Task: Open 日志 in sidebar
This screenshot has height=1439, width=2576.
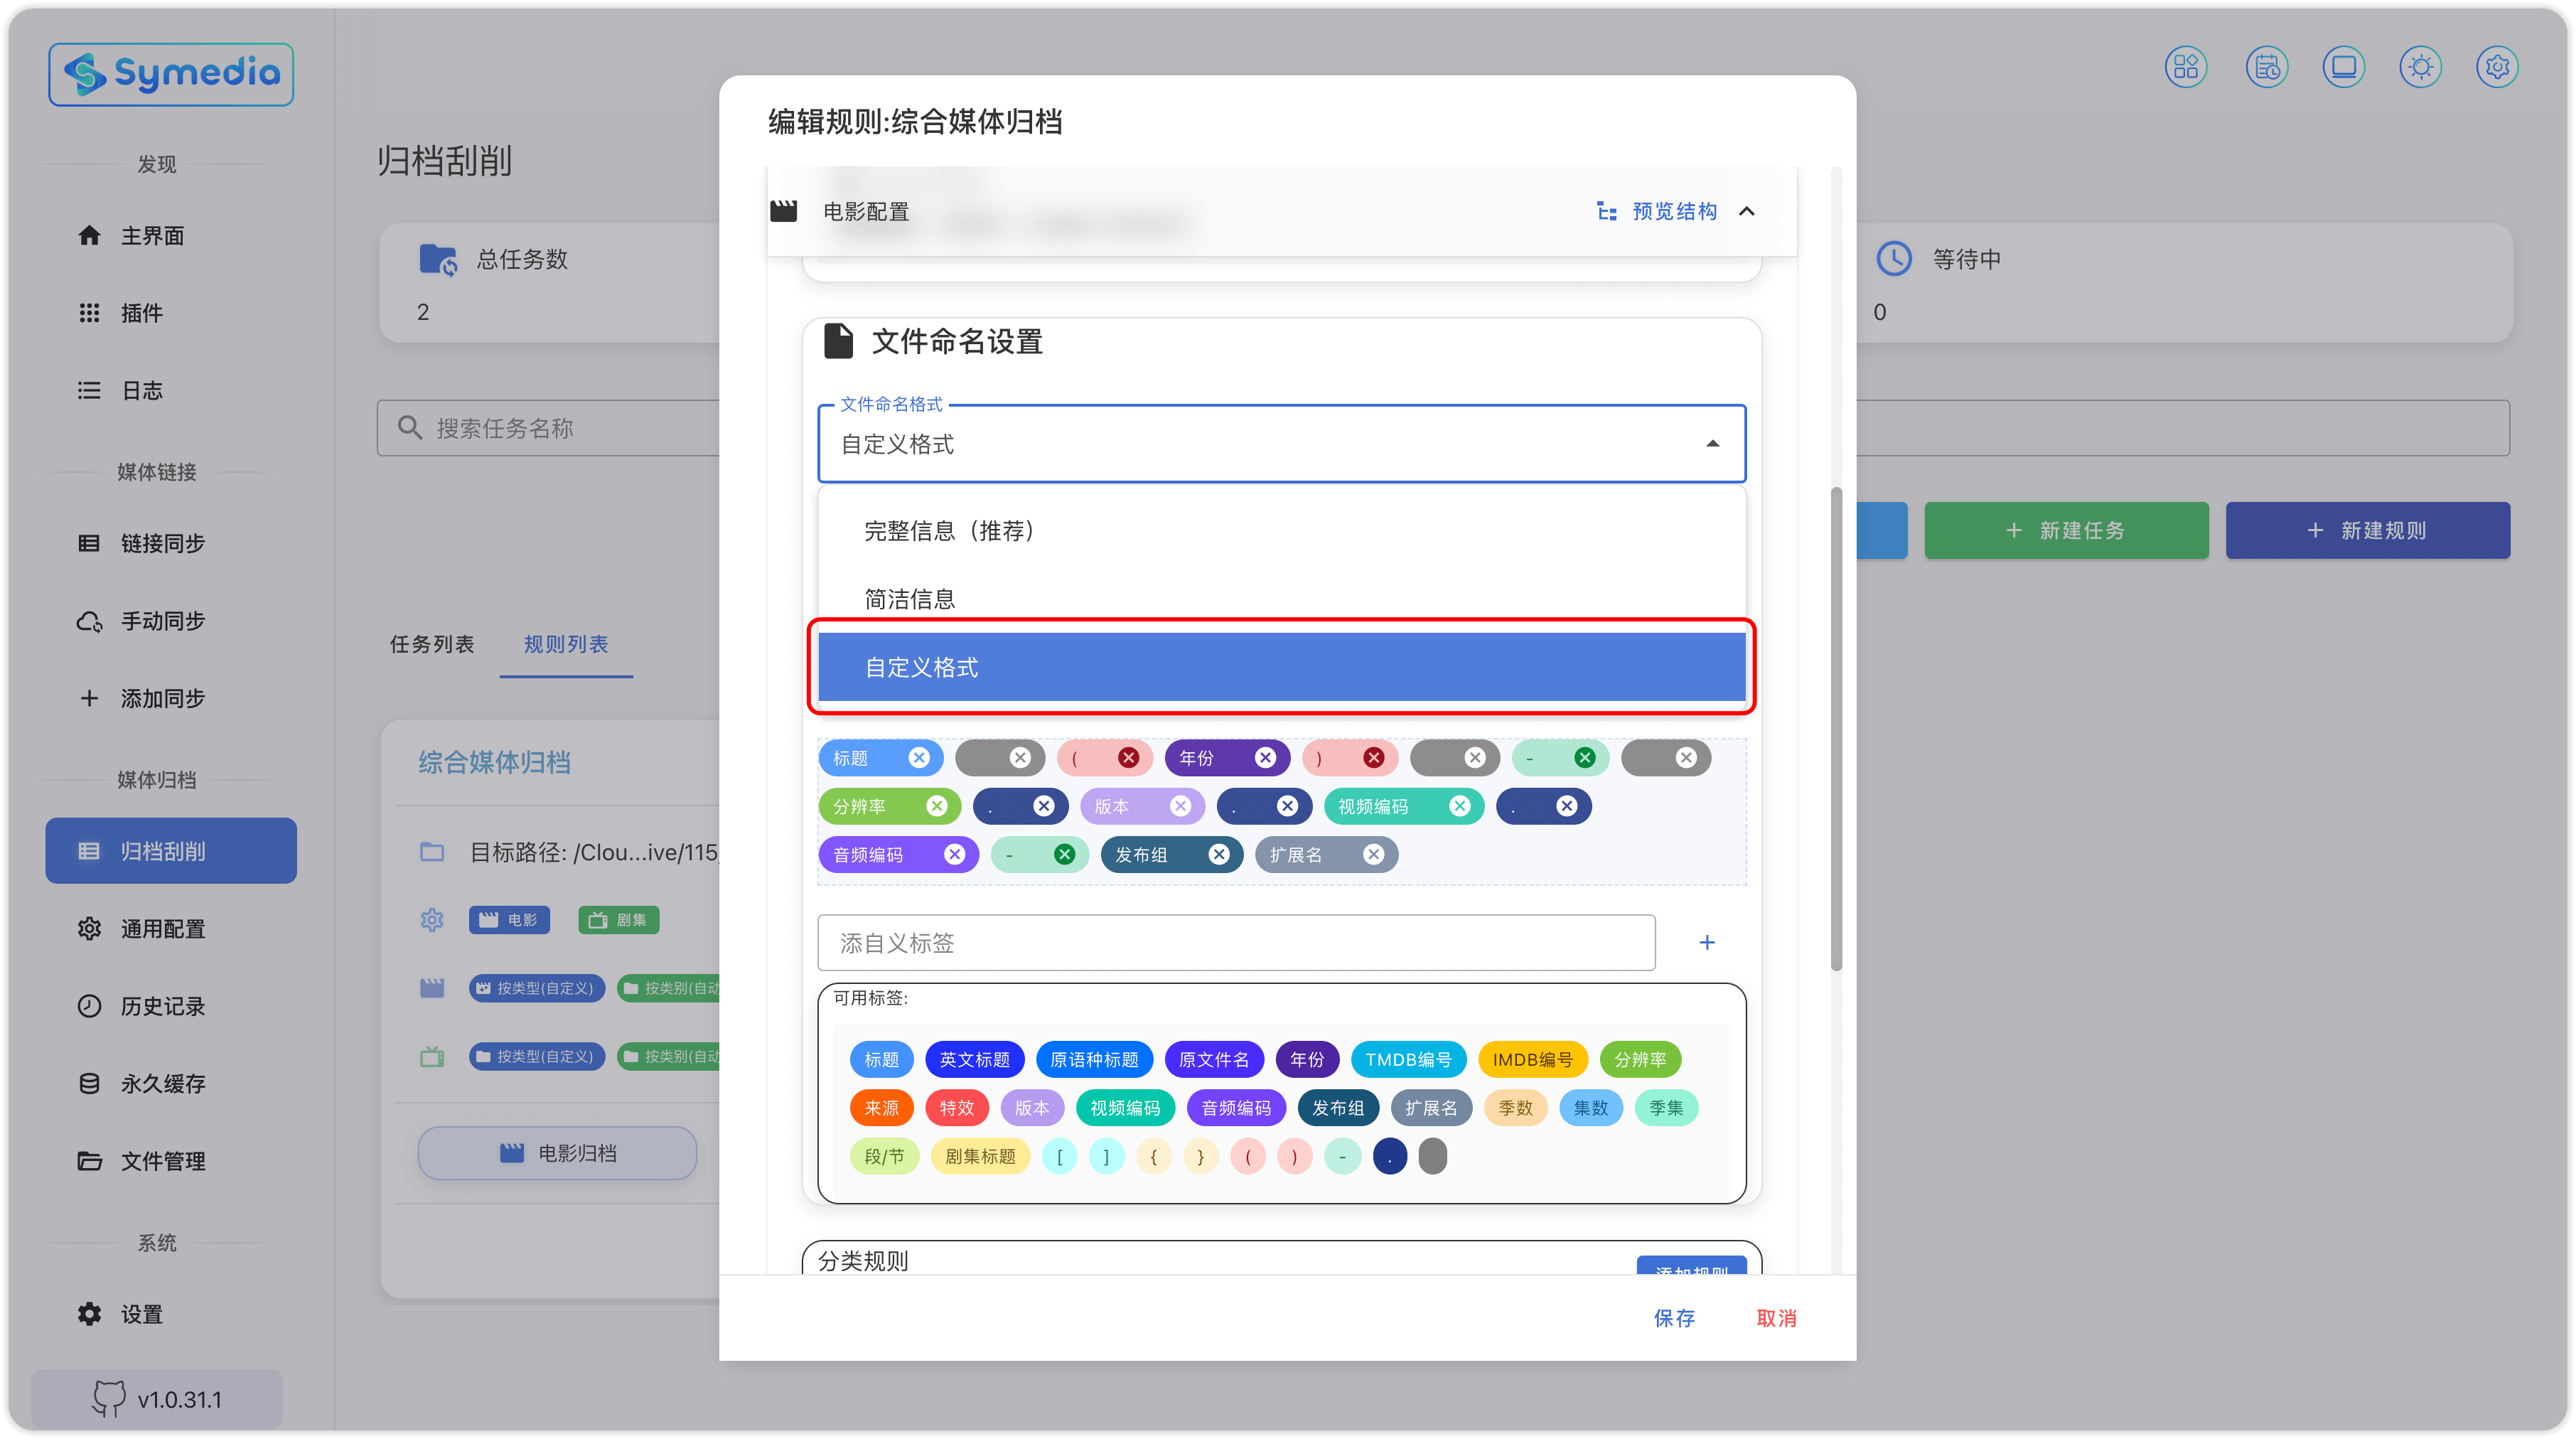Action: coord(171,390)
